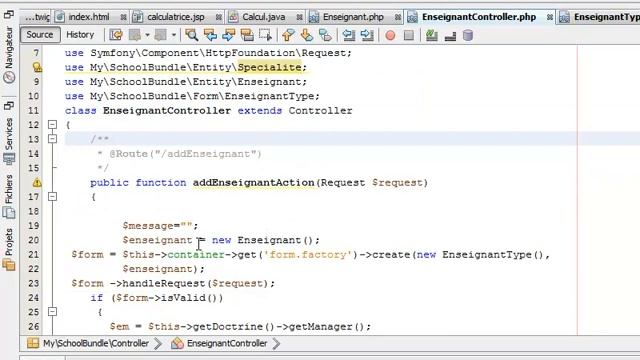Jump to the next bookmark

[x=307, y=35]
